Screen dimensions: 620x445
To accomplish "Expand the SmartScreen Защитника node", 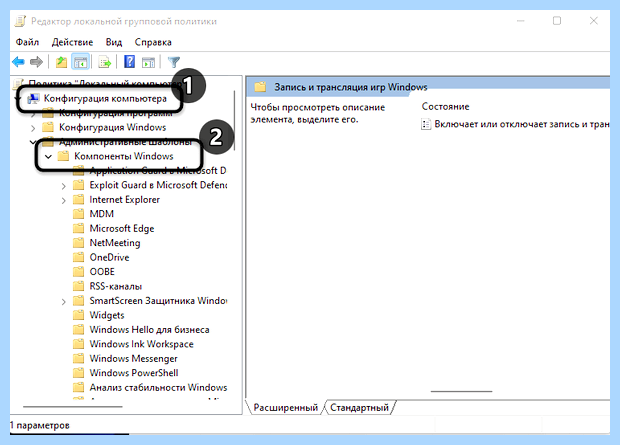I will (63, 301).
